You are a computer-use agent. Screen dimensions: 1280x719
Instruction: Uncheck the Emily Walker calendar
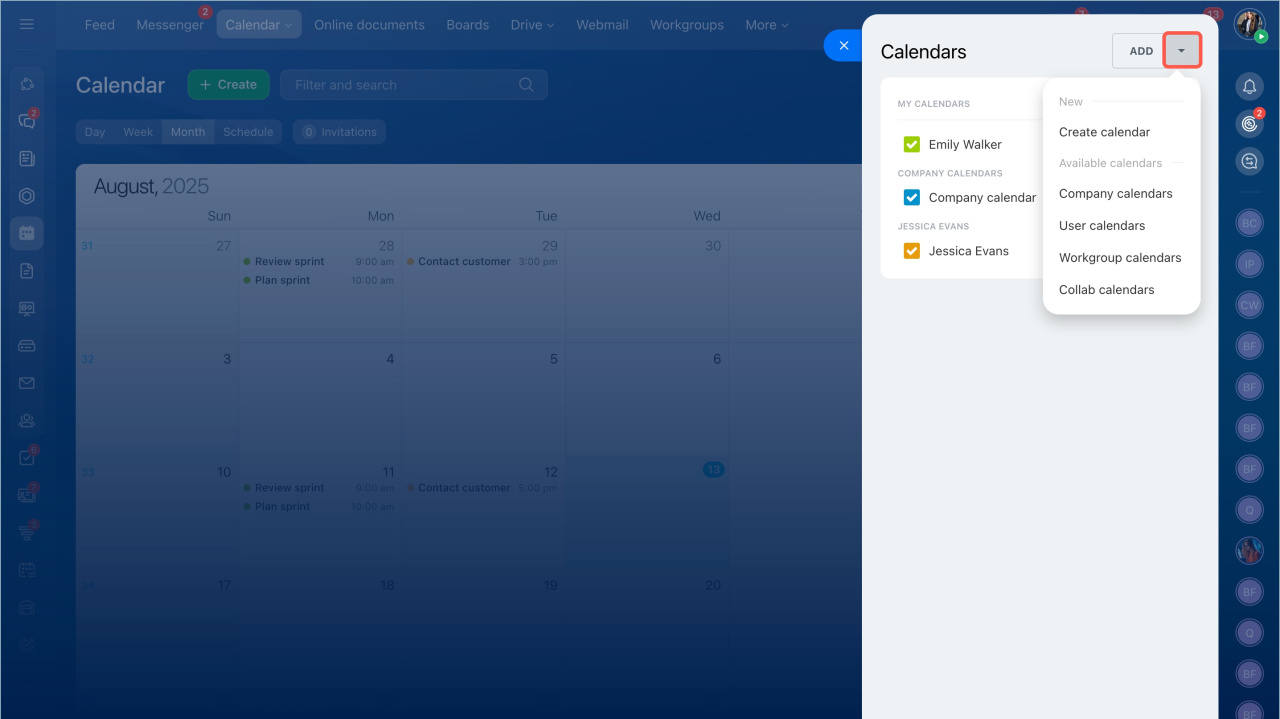coord(911,144)
